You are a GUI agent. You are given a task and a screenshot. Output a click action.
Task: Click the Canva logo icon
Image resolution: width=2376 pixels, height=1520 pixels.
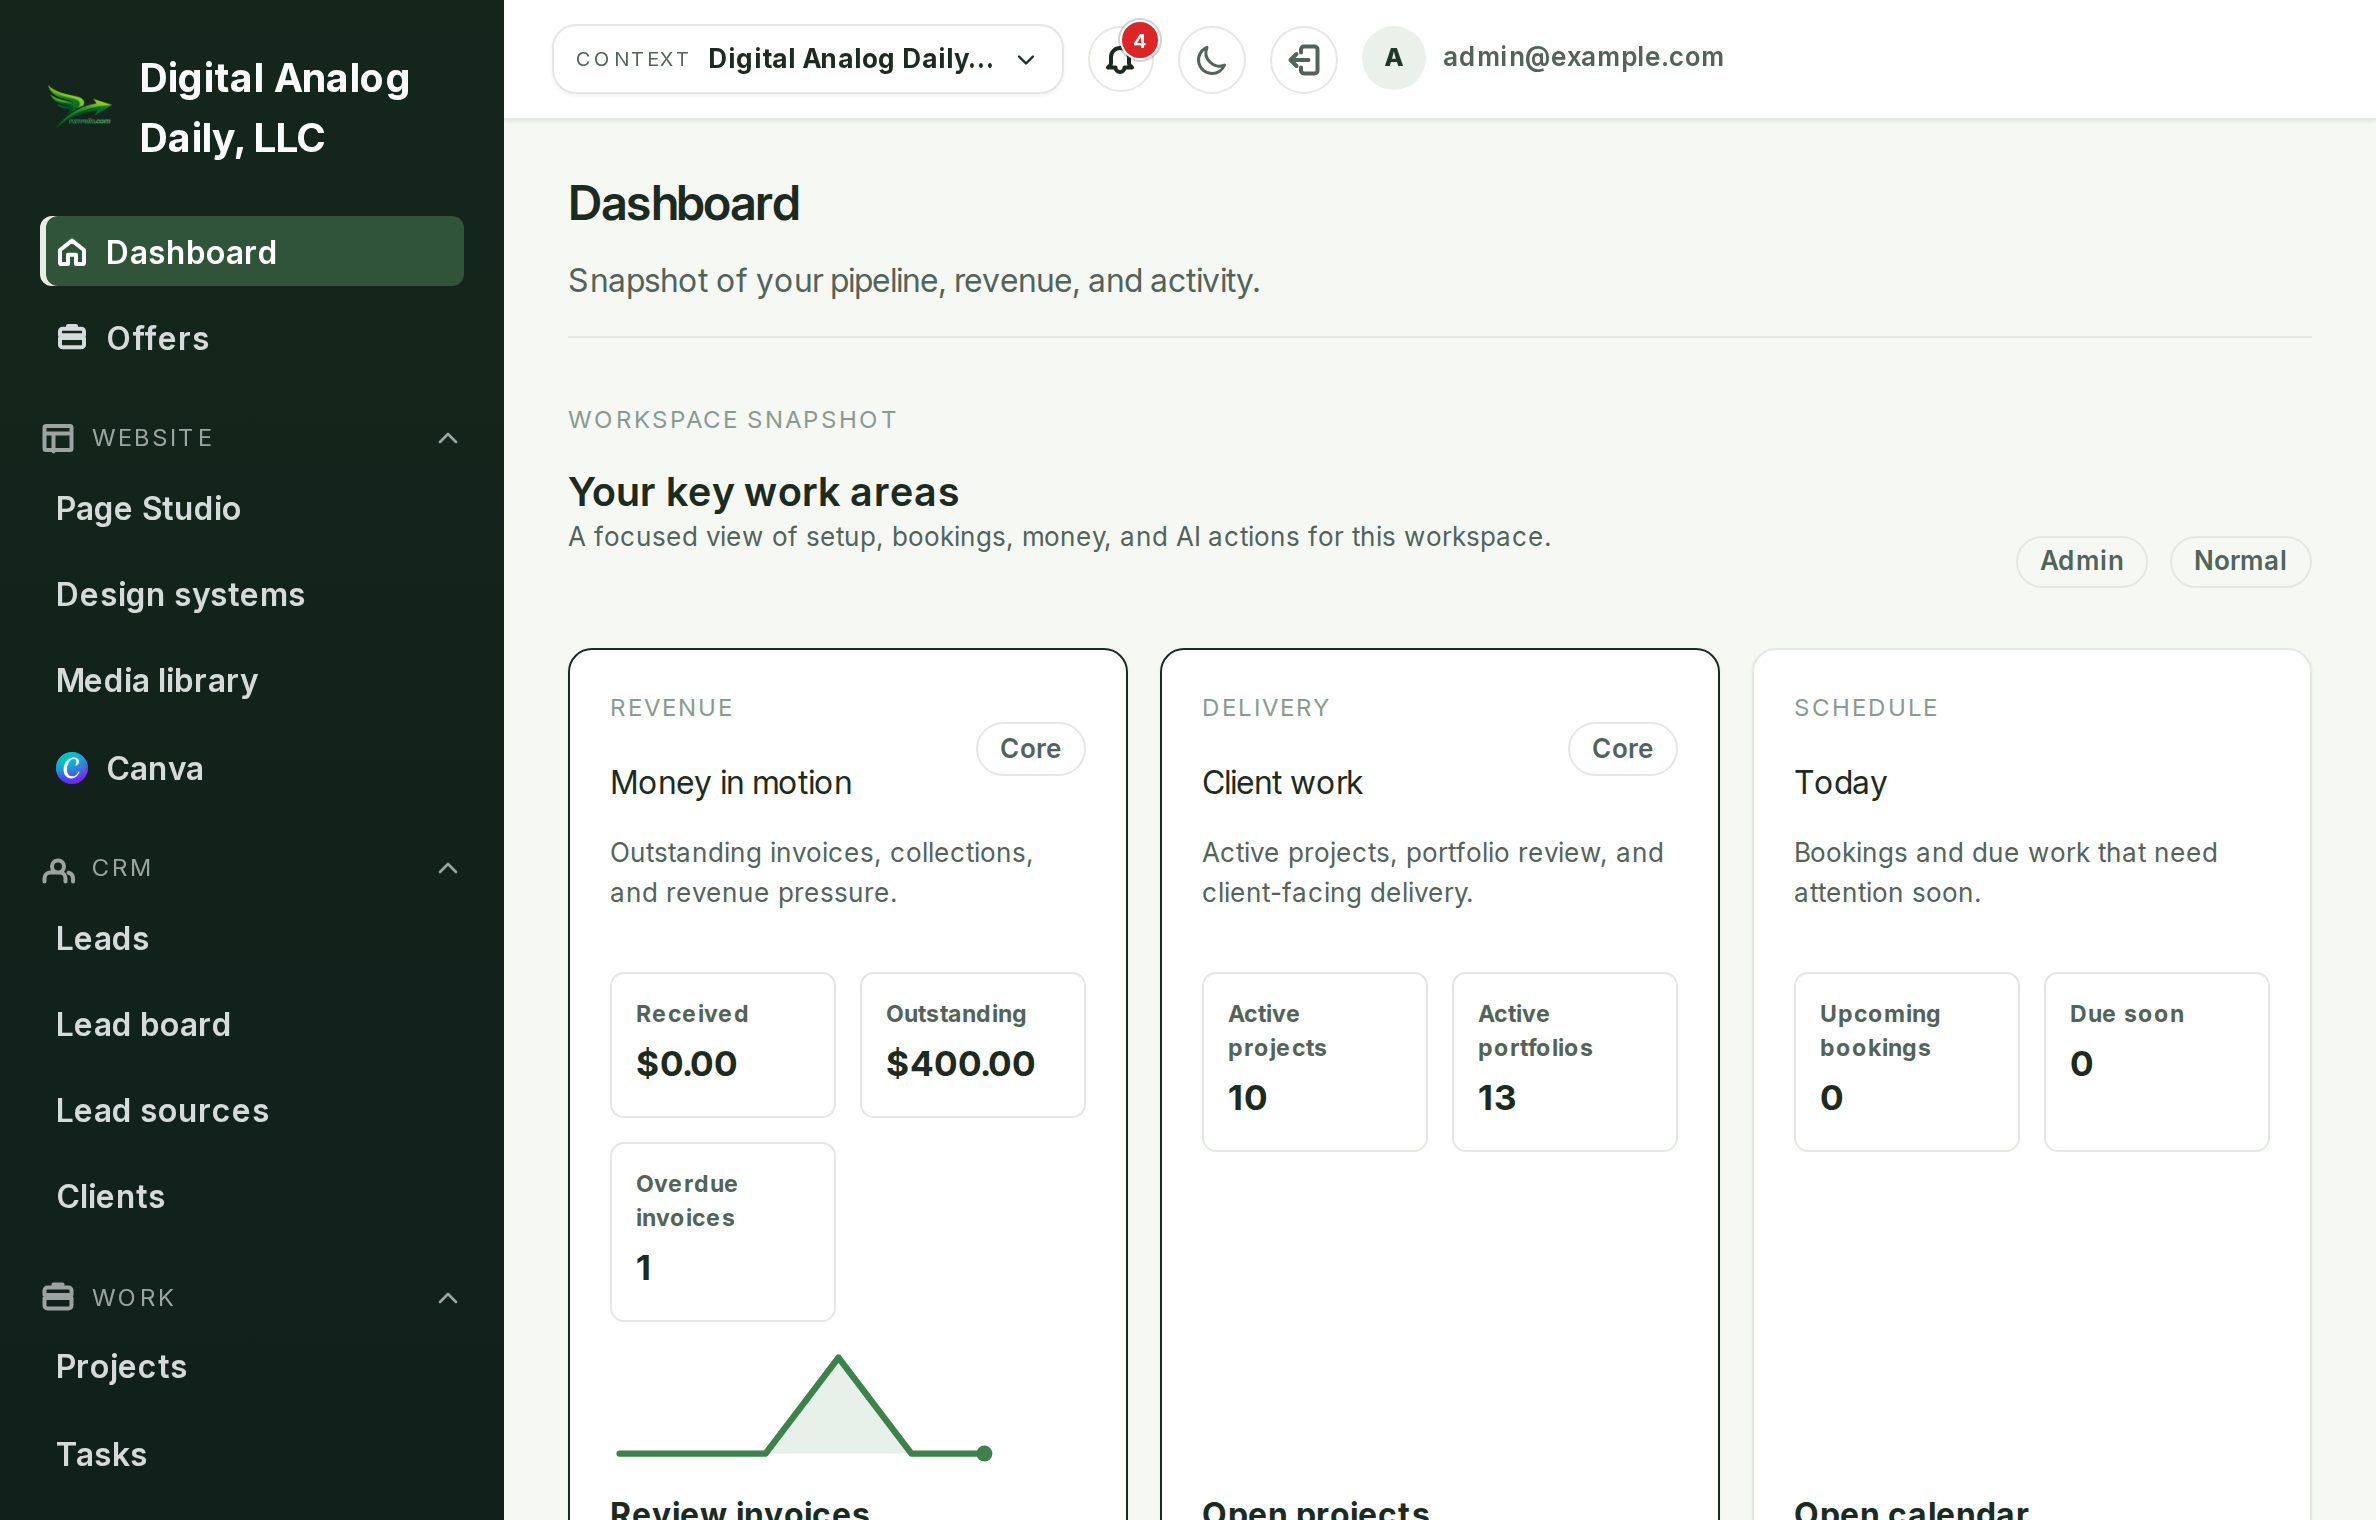(72, 768)
